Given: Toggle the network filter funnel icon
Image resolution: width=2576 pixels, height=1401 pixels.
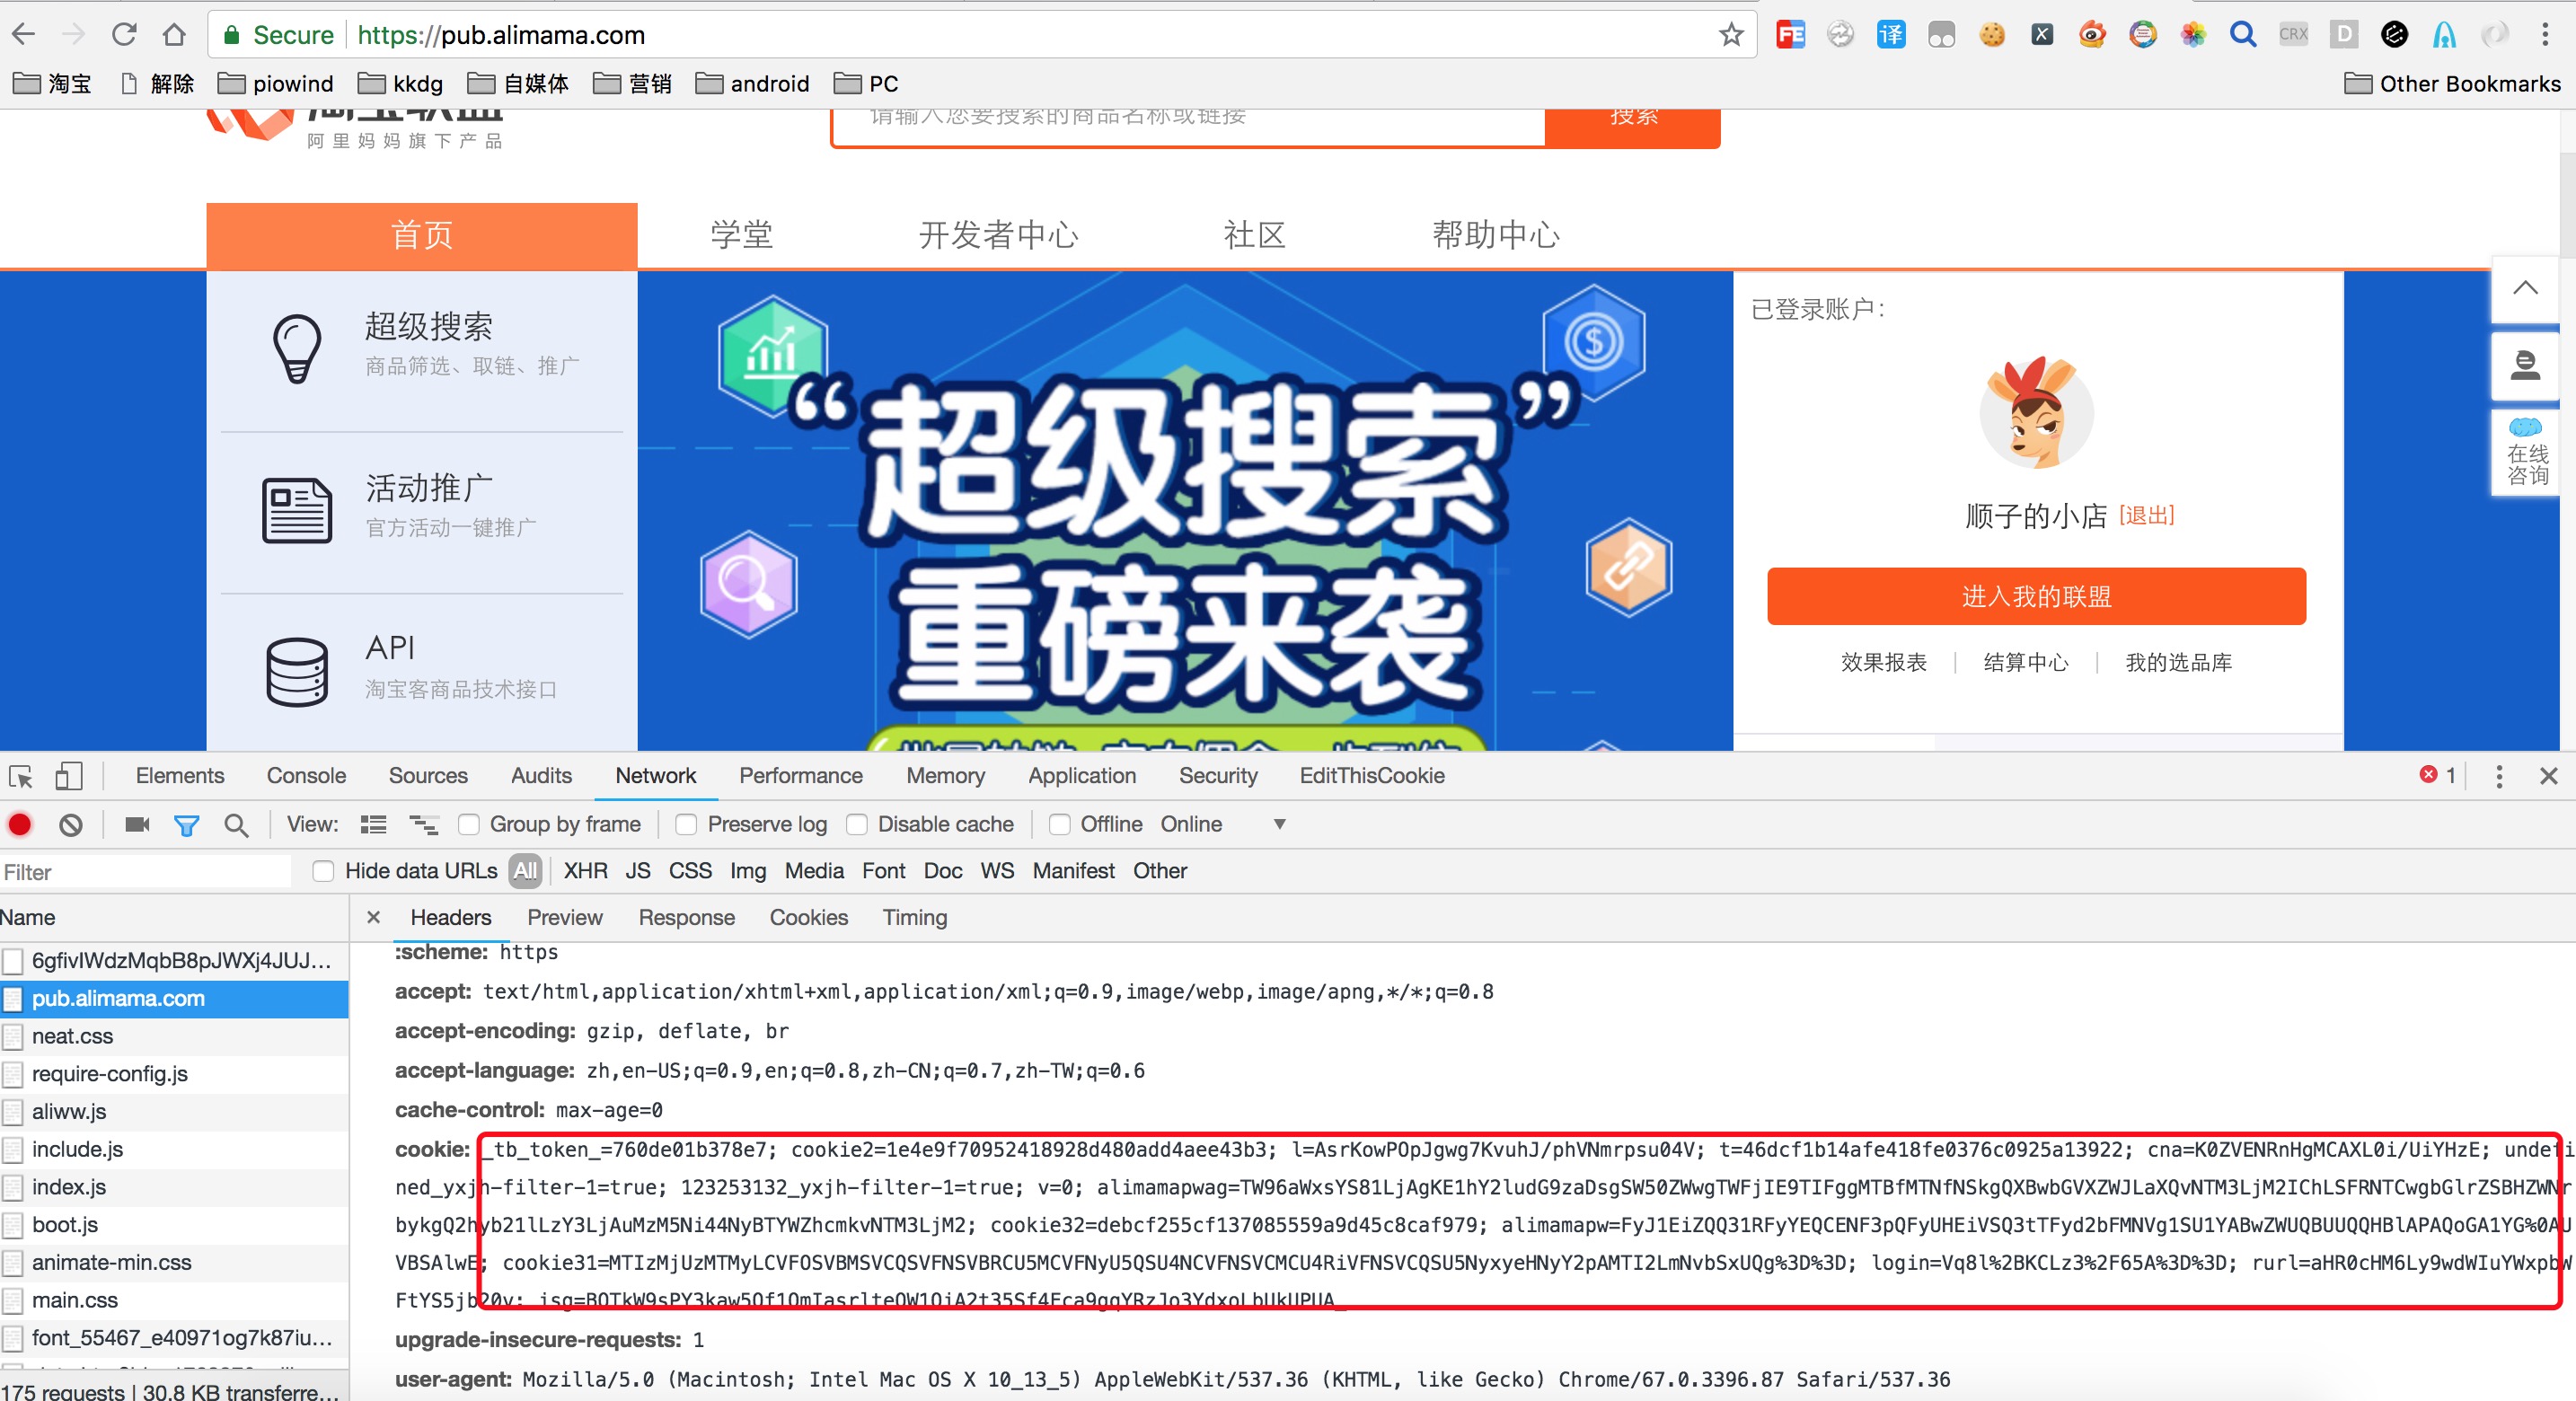Looking at the screenshot, I should [x=186, y=824].
